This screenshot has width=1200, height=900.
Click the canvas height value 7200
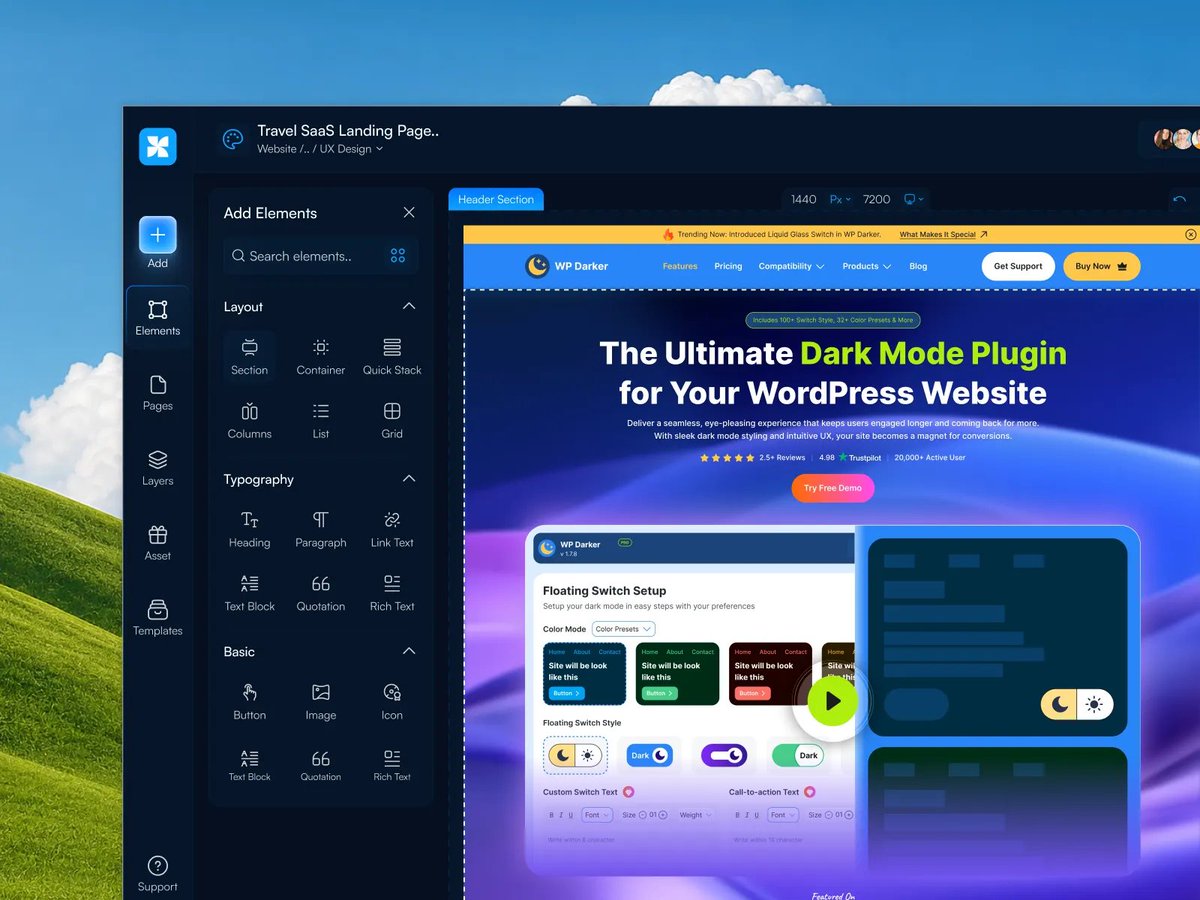(876, 199)
